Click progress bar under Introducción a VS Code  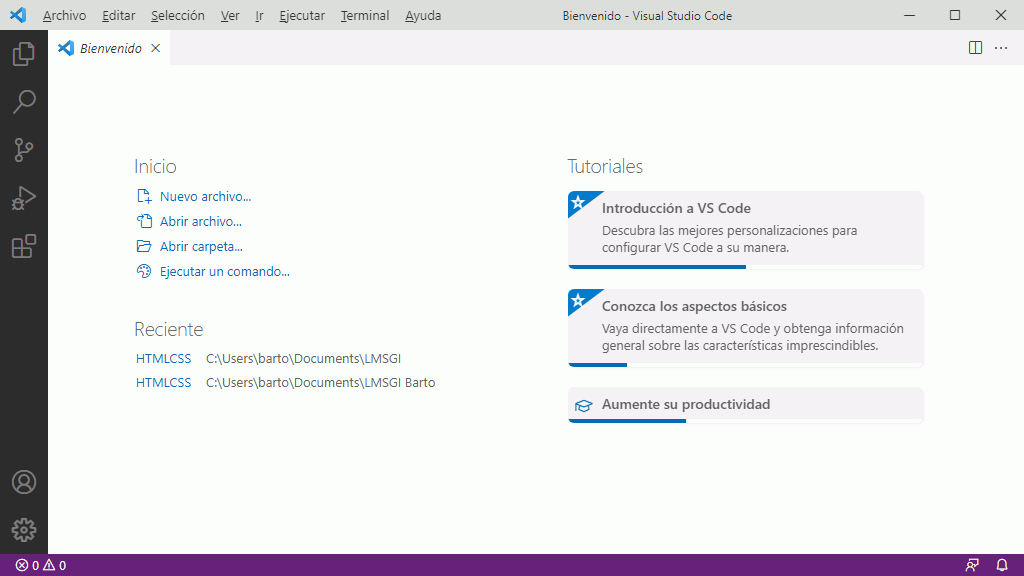(746, 266)
